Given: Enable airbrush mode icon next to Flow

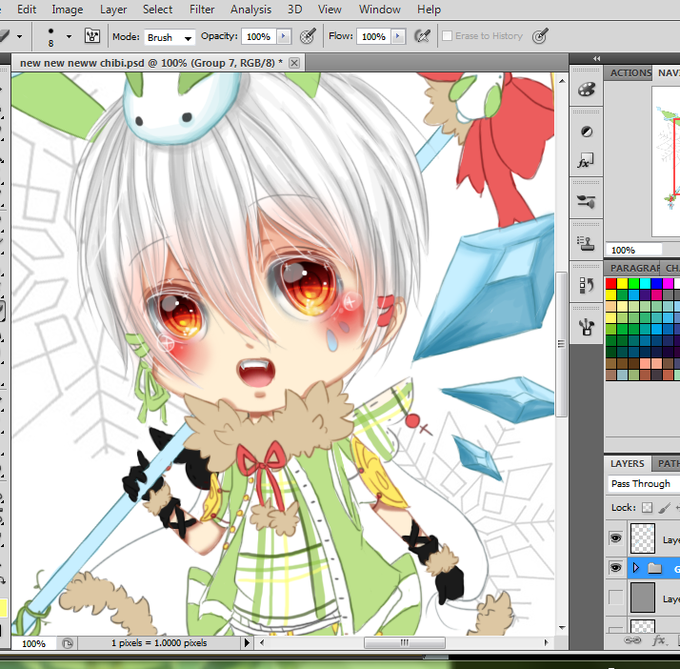Looking at the screenshot, I should 422,36.
